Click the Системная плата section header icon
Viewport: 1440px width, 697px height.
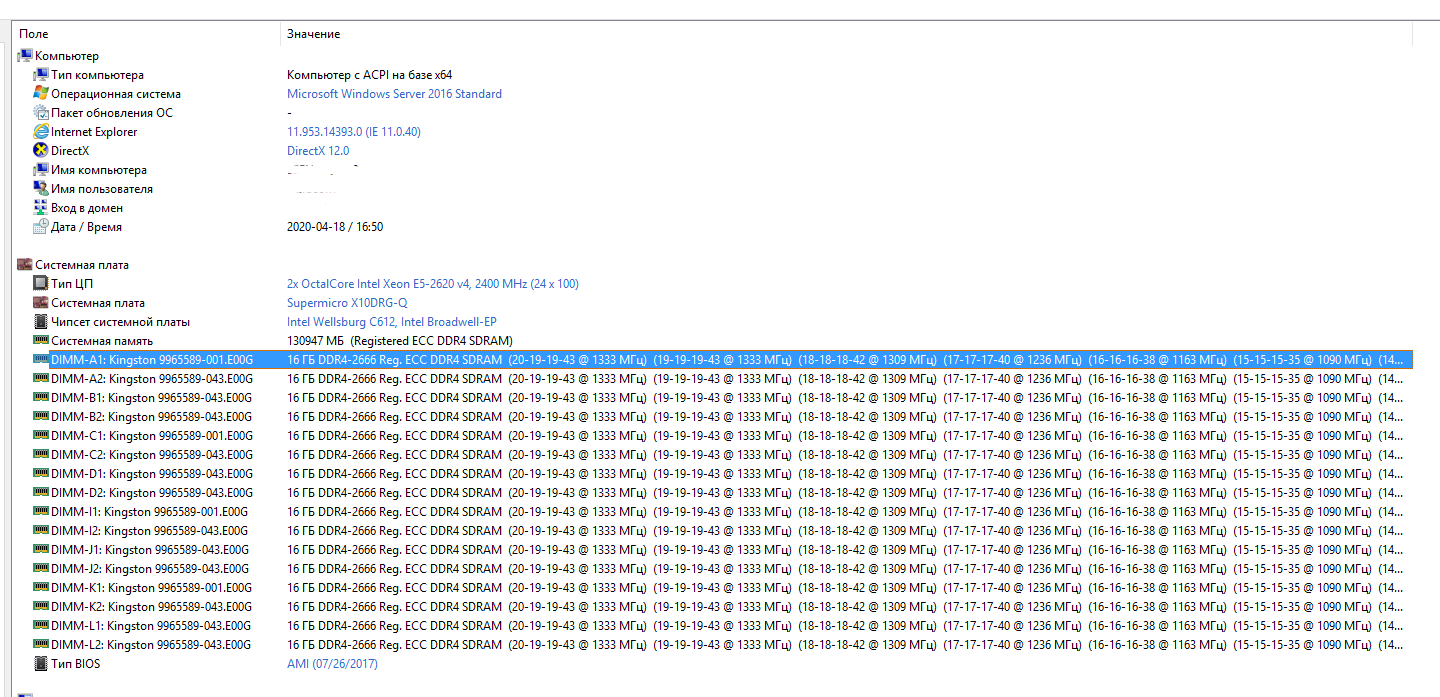pyautogui.click(x=25, y=265)
